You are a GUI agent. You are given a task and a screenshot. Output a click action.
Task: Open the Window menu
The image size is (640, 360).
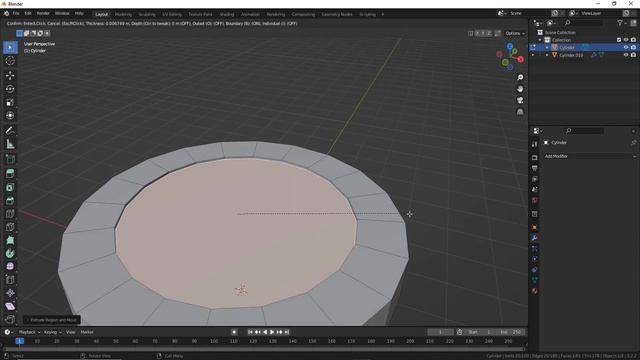62,13
